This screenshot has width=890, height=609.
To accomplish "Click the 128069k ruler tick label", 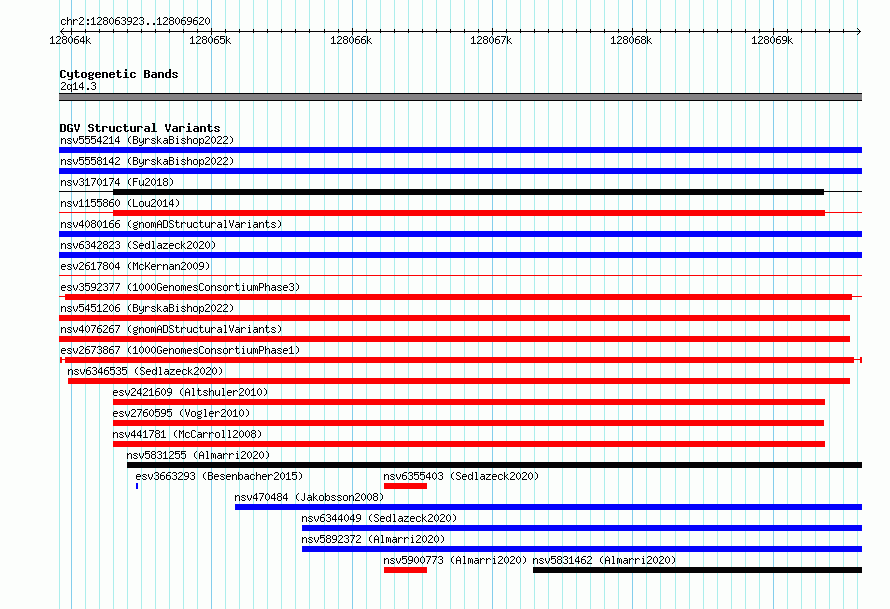I will point(772,40).
